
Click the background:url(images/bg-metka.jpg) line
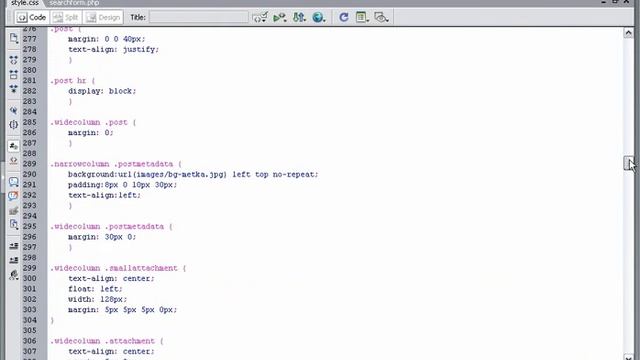point(193,174)
